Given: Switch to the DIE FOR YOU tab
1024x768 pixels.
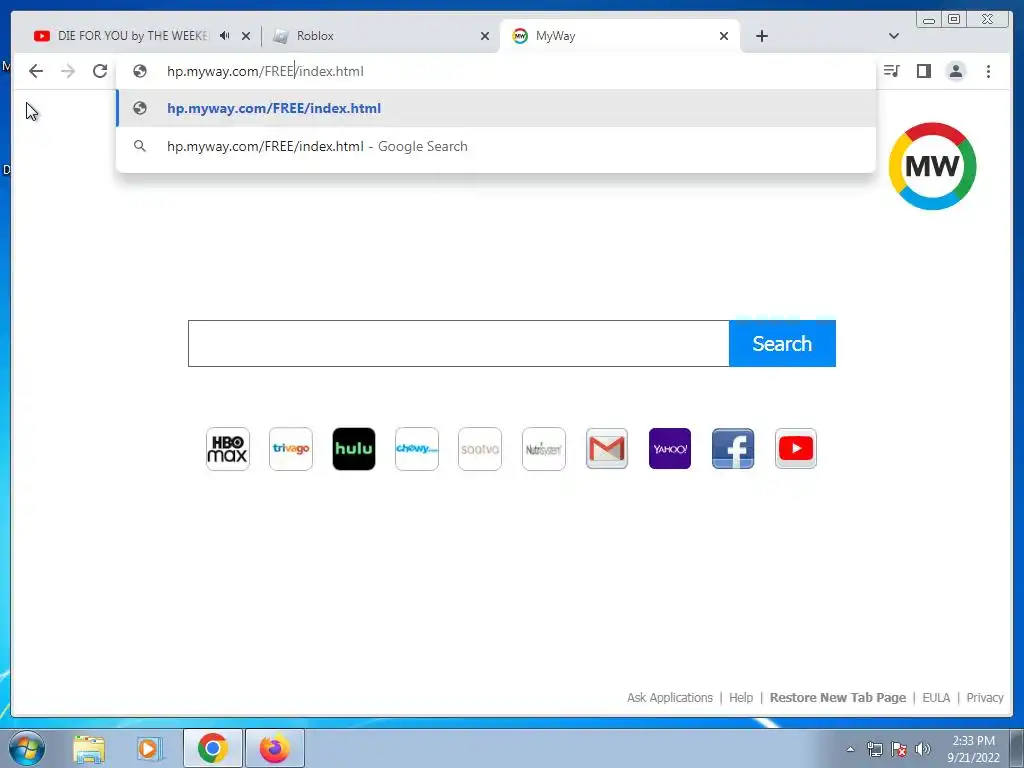Looking at the screenshot, I should [x=133, y=36].
